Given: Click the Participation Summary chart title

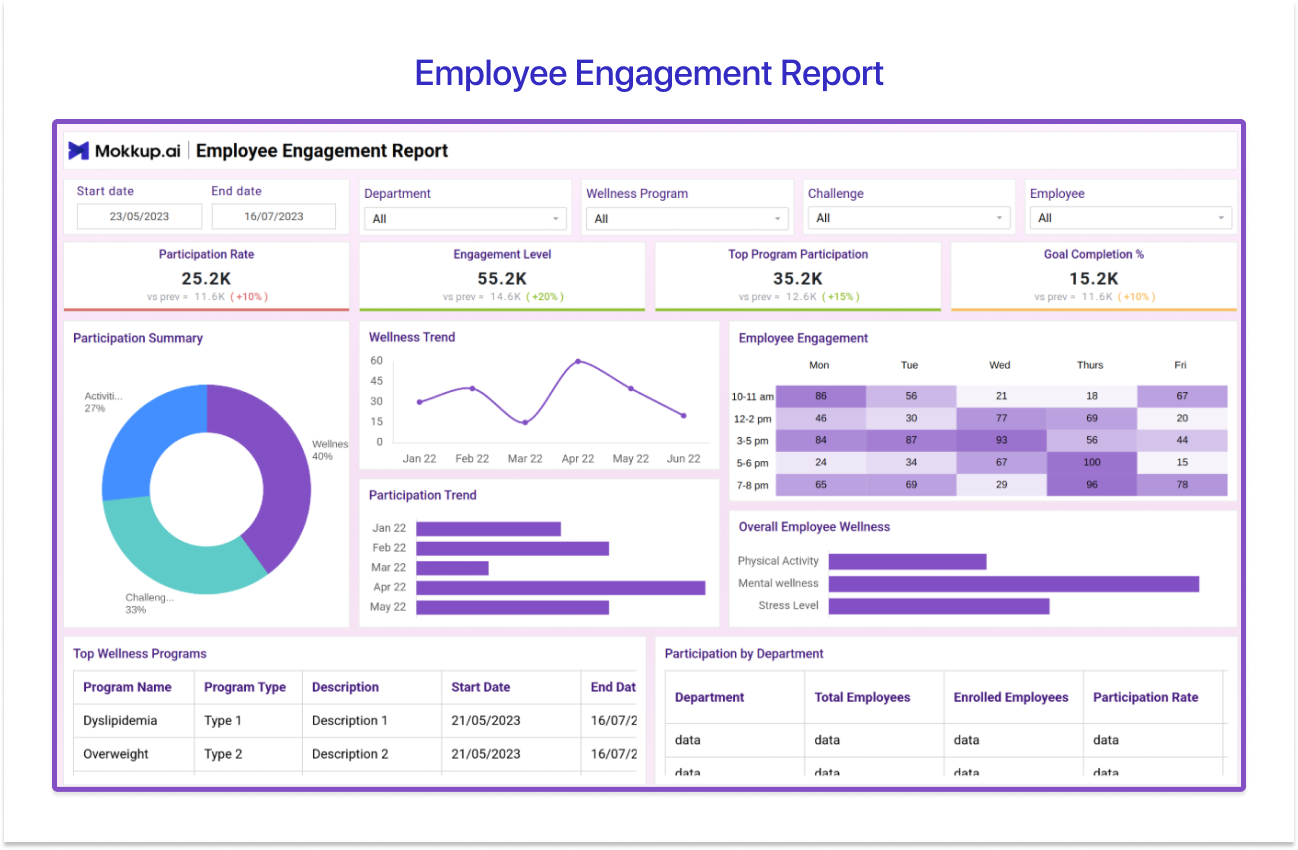Looking at the screenshot, I should coord(138,338).
